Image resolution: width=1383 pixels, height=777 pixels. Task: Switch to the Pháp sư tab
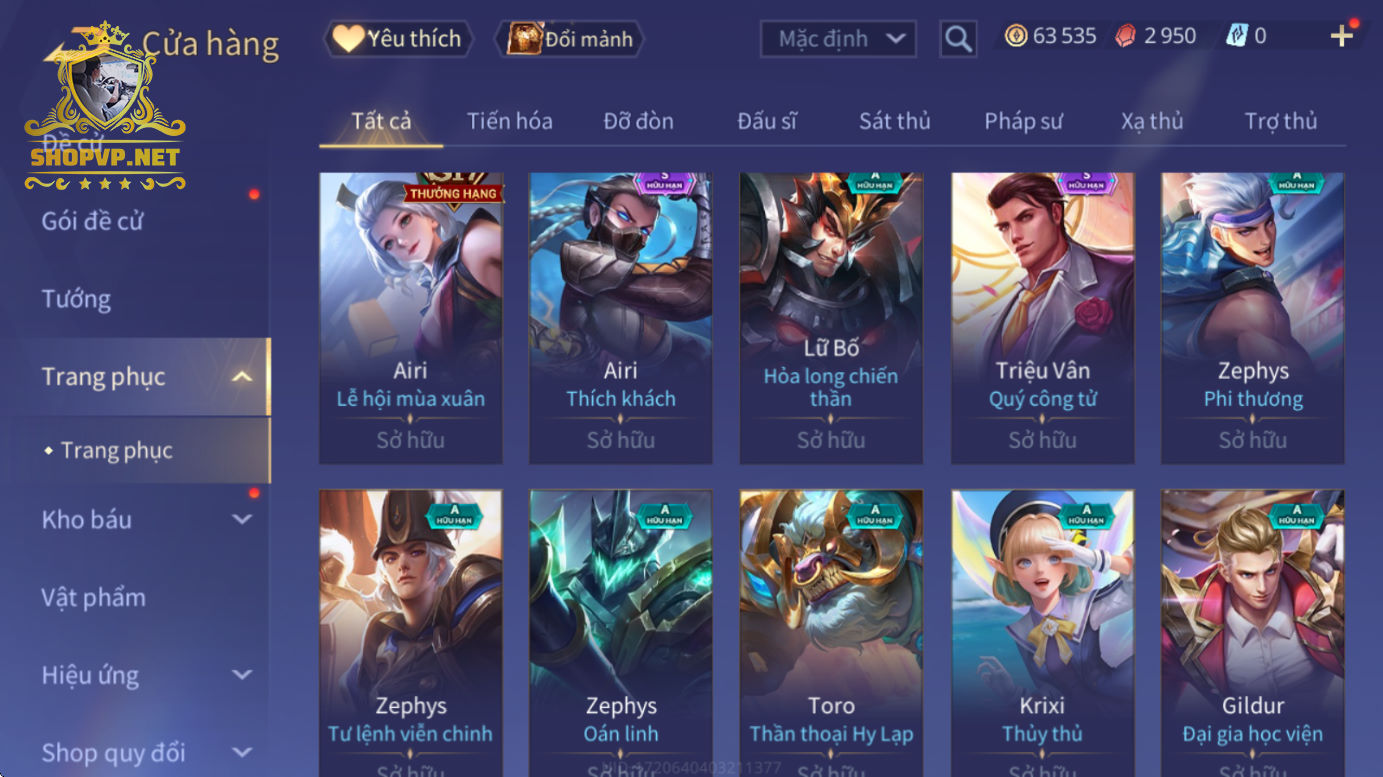pos(1023,121)
